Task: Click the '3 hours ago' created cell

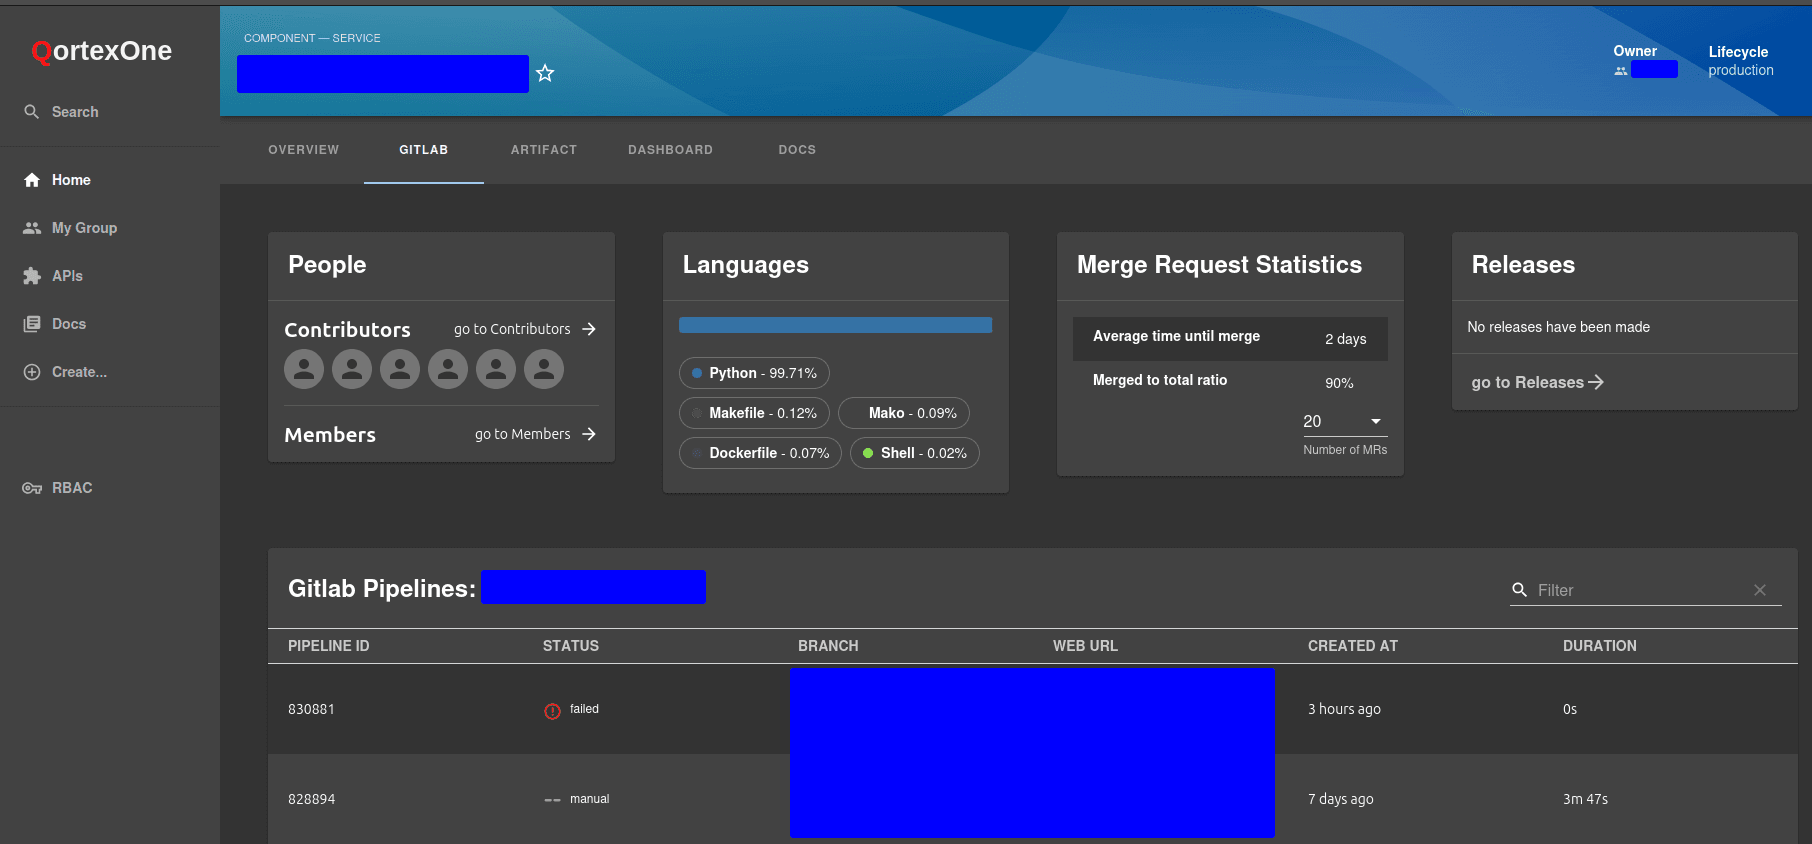Action: click(x=1344, y=709)
